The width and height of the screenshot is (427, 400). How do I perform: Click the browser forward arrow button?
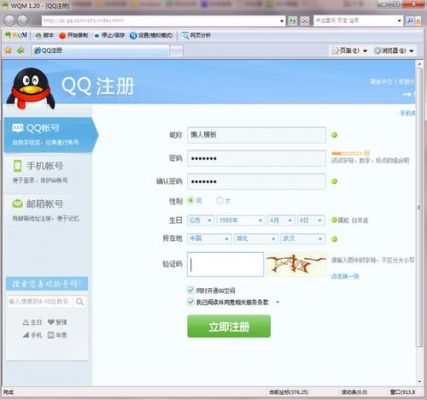(x=22, y=20)
